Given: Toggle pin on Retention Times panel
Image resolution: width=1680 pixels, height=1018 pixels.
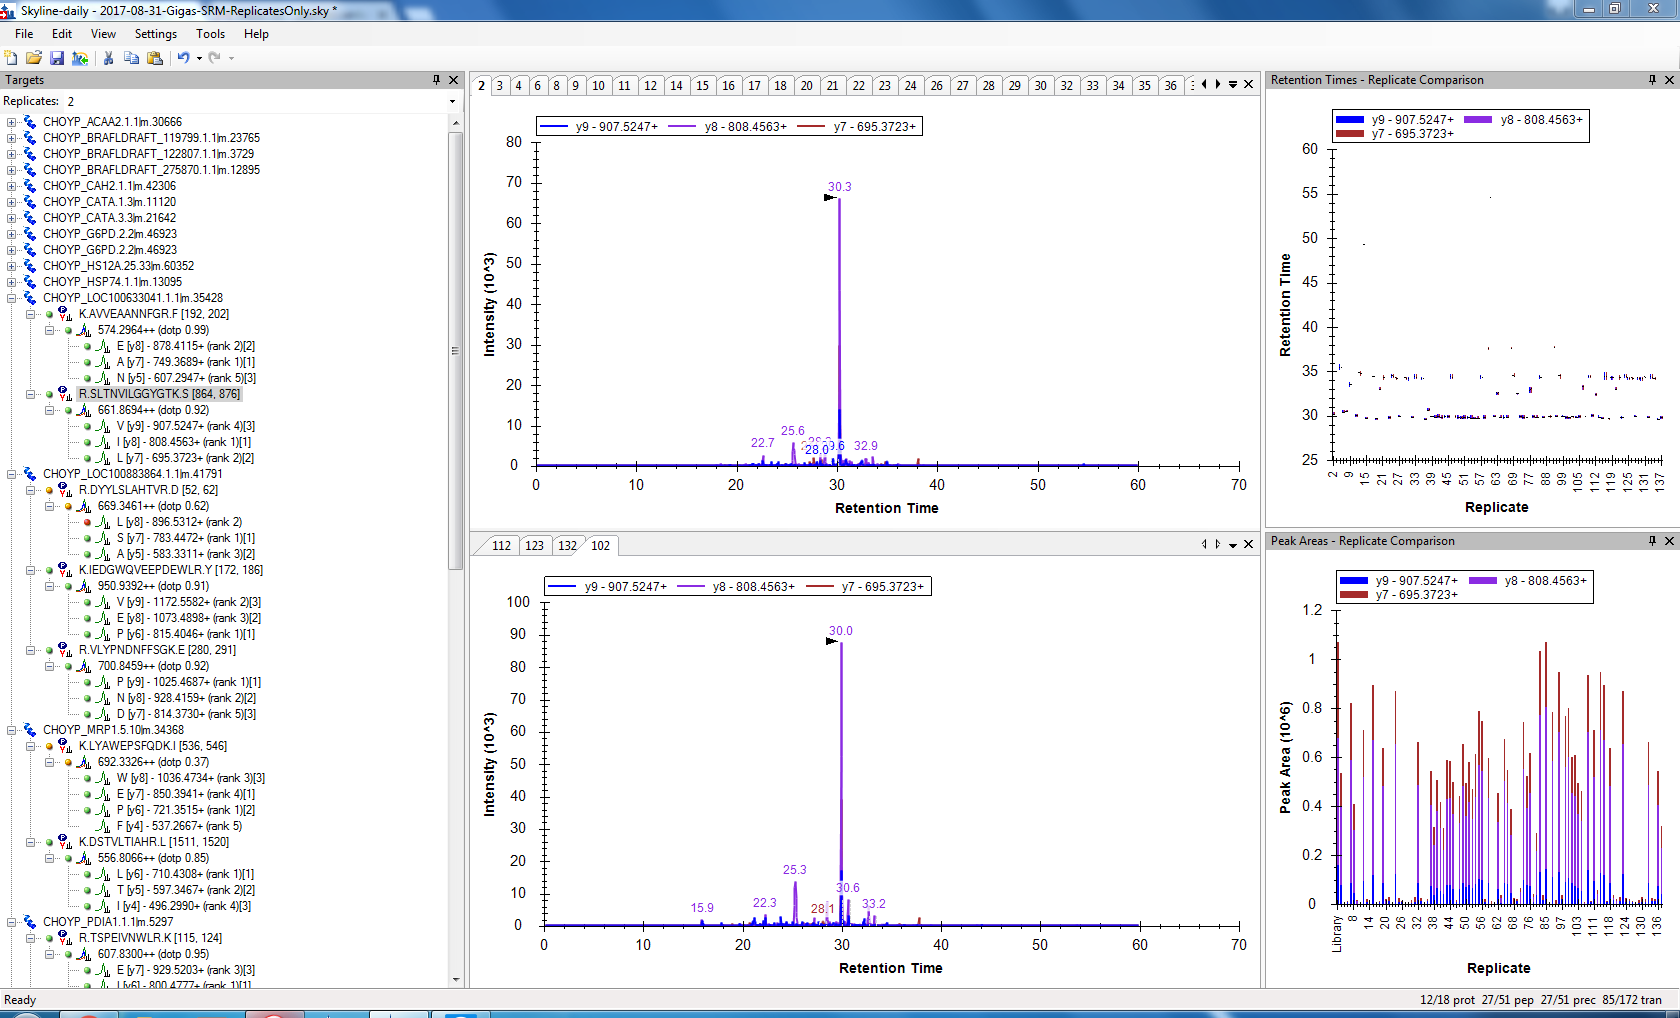Looking at the screenshot, I should point(1652,80).
